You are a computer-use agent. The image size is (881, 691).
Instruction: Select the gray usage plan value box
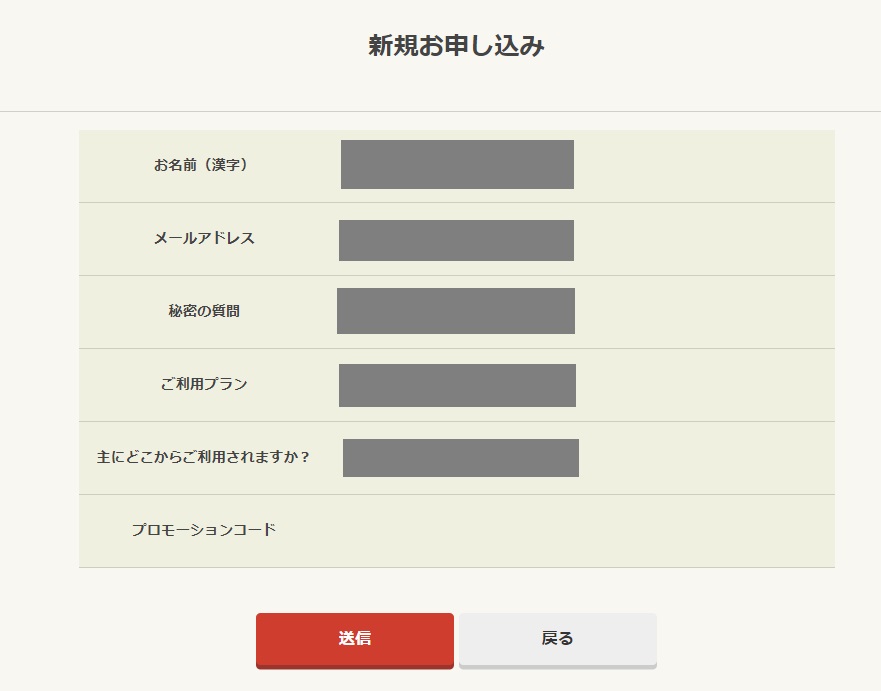pyautogui.click(x=457, y=385)
